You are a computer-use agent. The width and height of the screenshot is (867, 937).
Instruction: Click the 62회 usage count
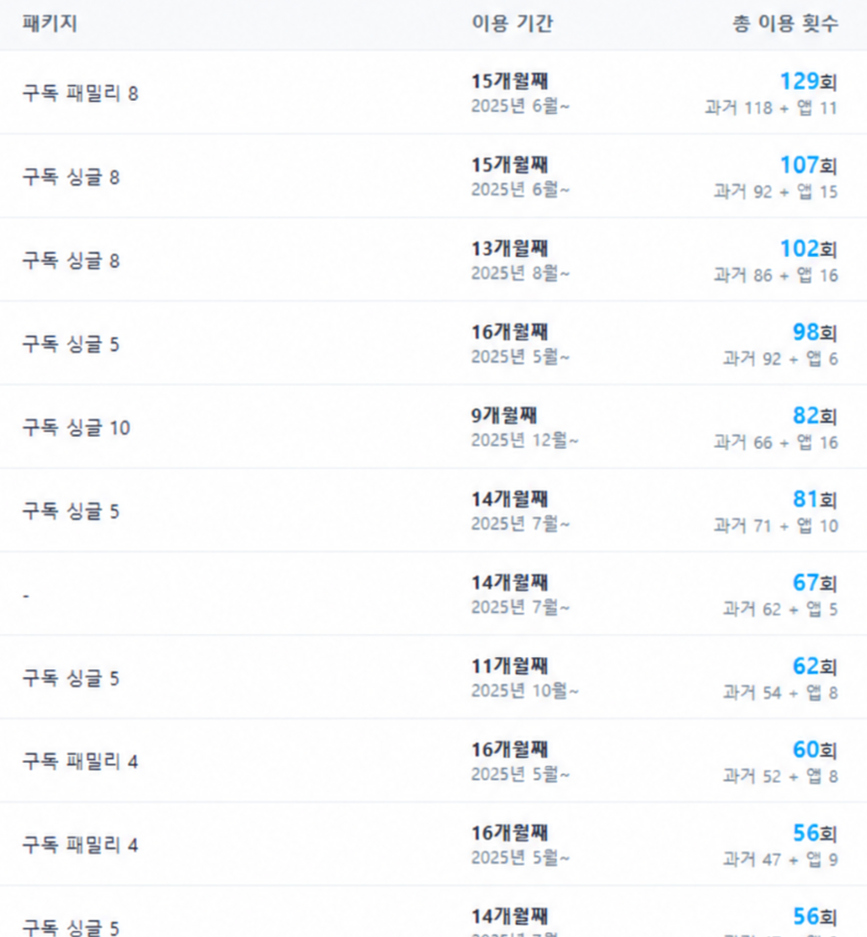815,666
